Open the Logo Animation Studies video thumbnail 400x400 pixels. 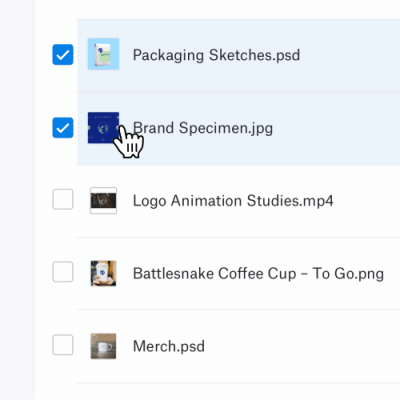click(103, 200)
